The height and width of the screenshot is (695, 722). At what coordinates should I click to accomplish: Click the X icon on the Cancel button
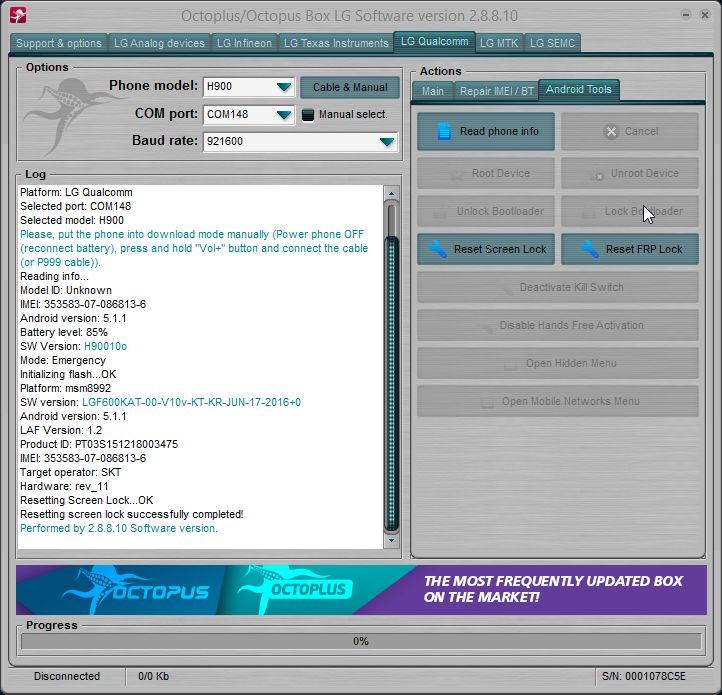pyautogui.click(x=611, y=132)
